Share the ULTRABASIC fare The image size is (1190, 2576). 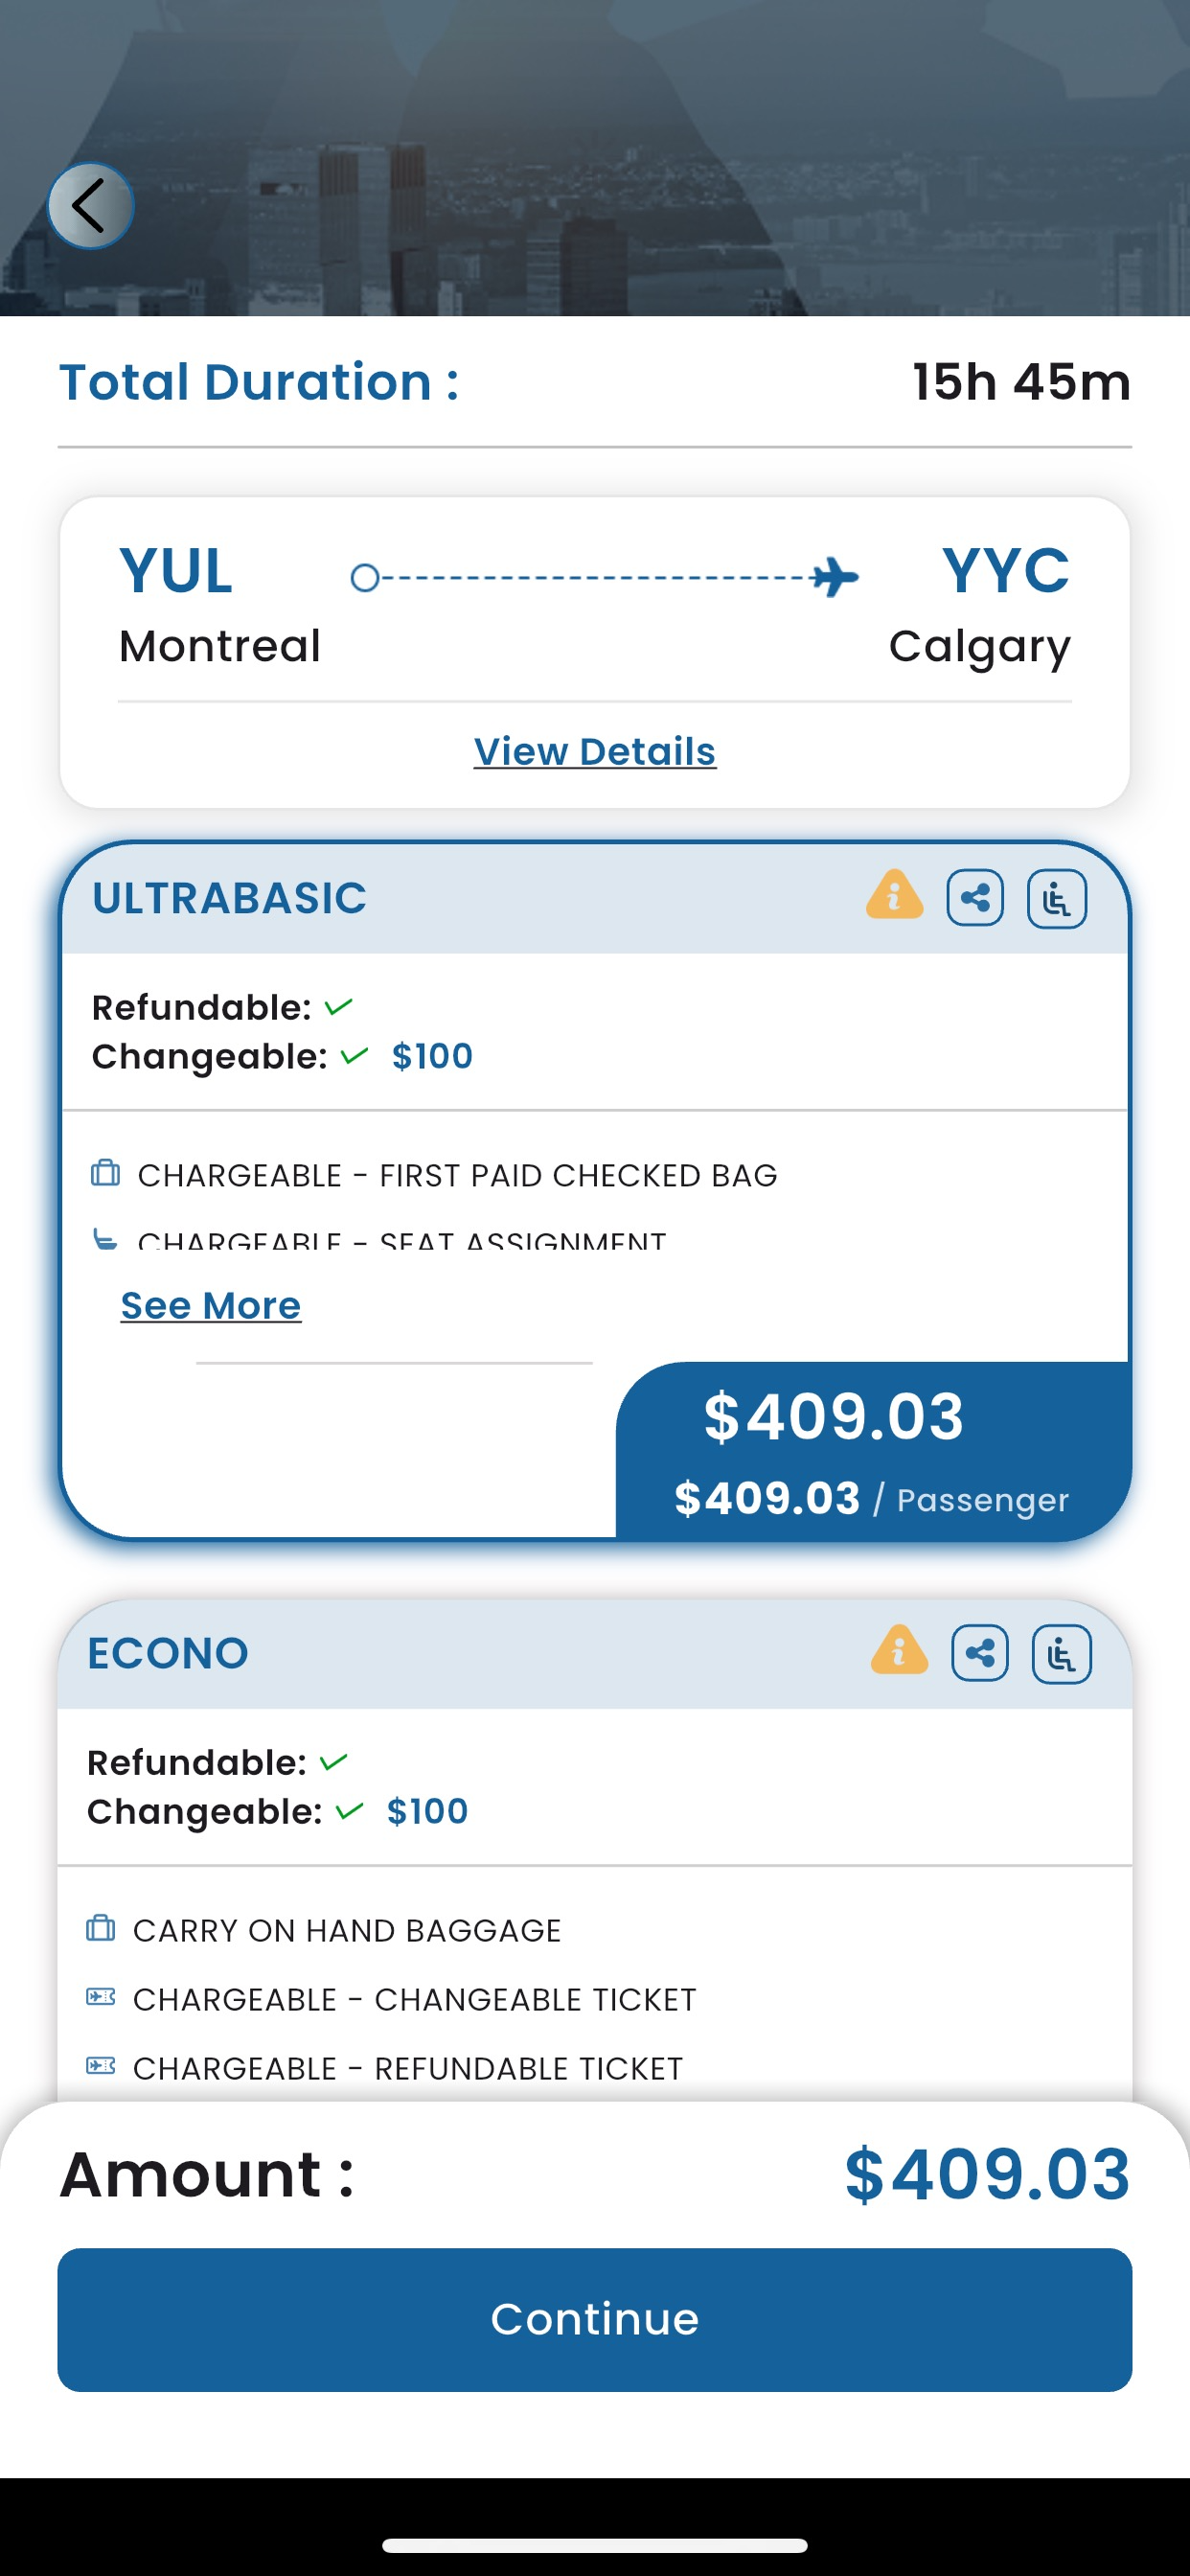point(975,898)
